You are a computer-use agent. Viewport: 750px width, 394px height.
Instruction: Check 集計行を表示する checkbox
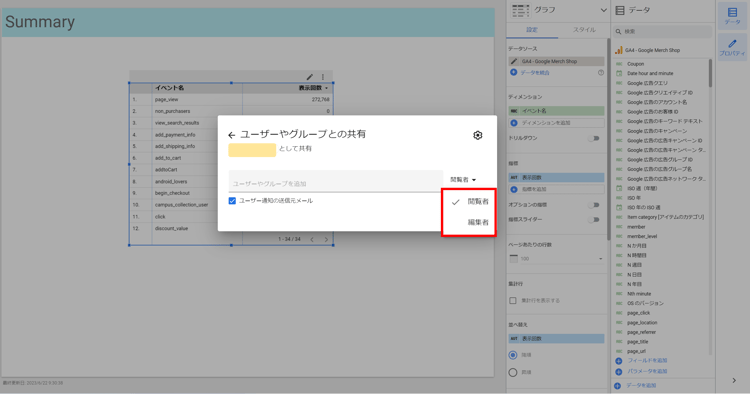pyautogui.click(x=513, y=301)
